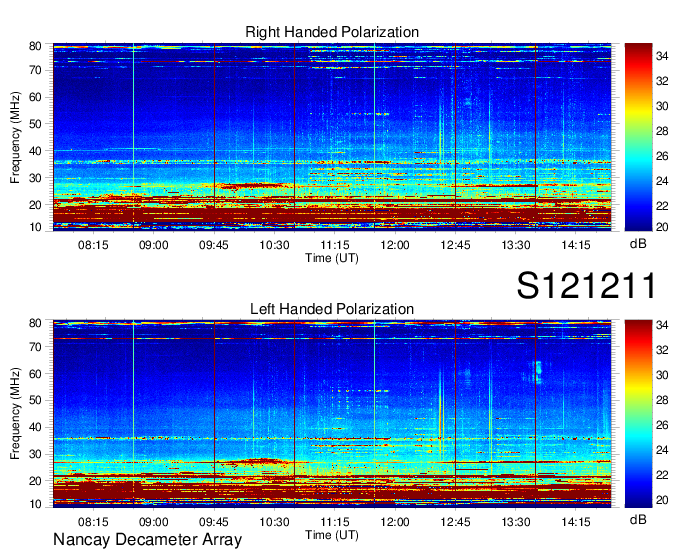Click the Left Handed Polarization colorbar
The image size is (680, 552).
coord(638,414)
